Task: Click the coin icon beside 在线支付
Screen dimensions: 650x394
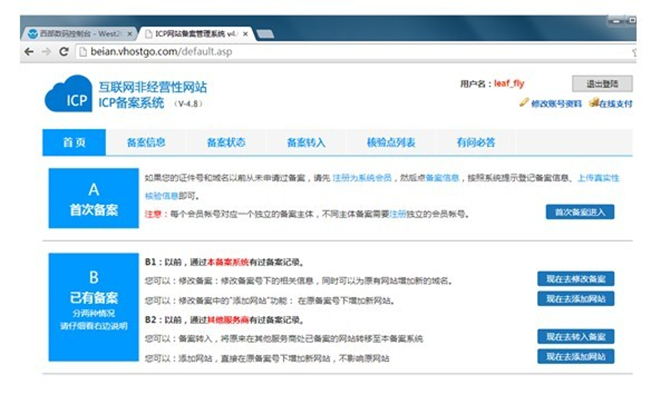Action: click(594, 102)
